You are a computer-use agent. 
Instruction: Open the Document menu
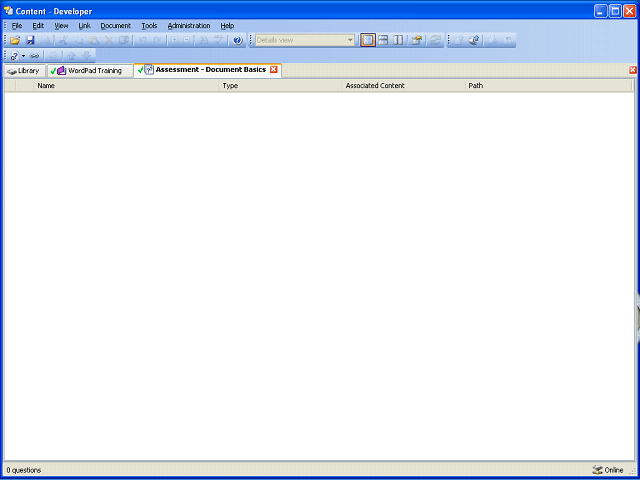[116, 26]
